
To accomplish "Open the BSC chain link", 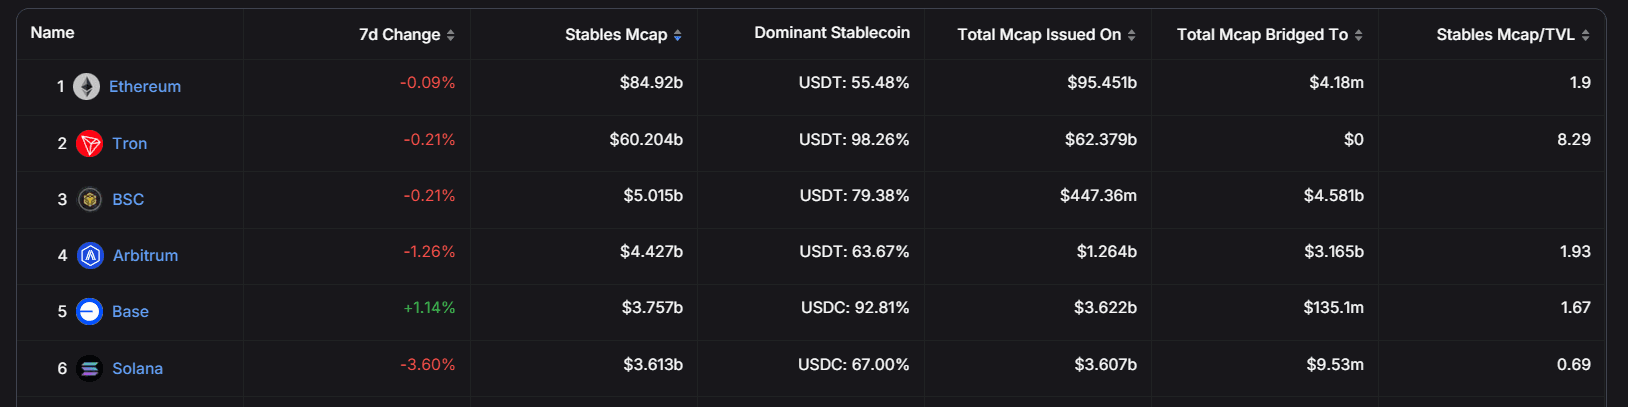I will click(128, 200).
